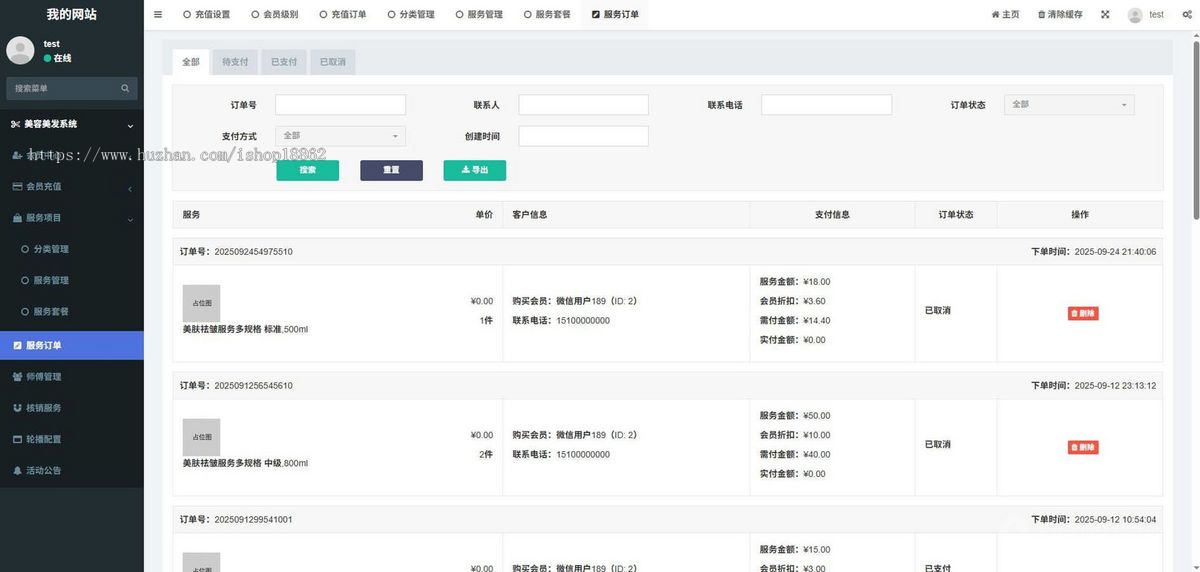Switch to the 会员级别 top tab

point(274,15)
